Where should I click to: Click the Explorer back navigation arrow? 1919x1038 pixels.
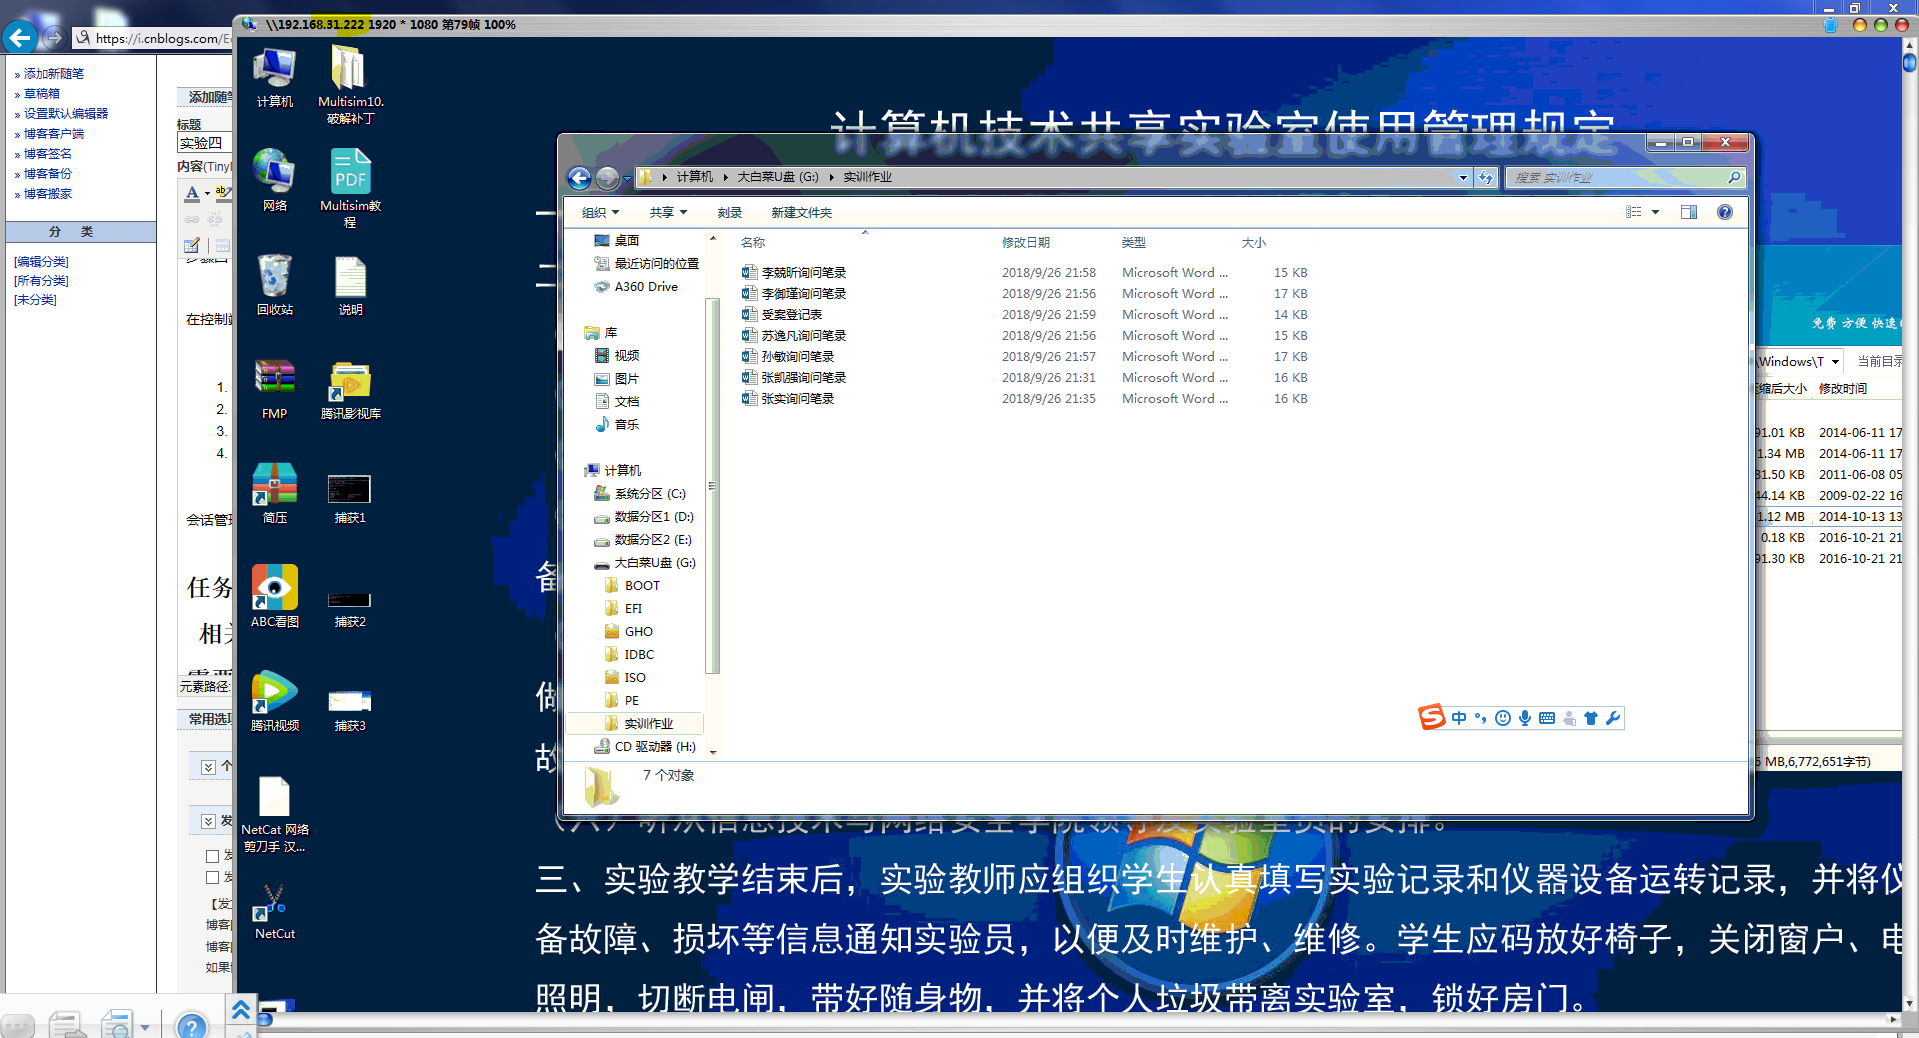click(x=579, y=177)
